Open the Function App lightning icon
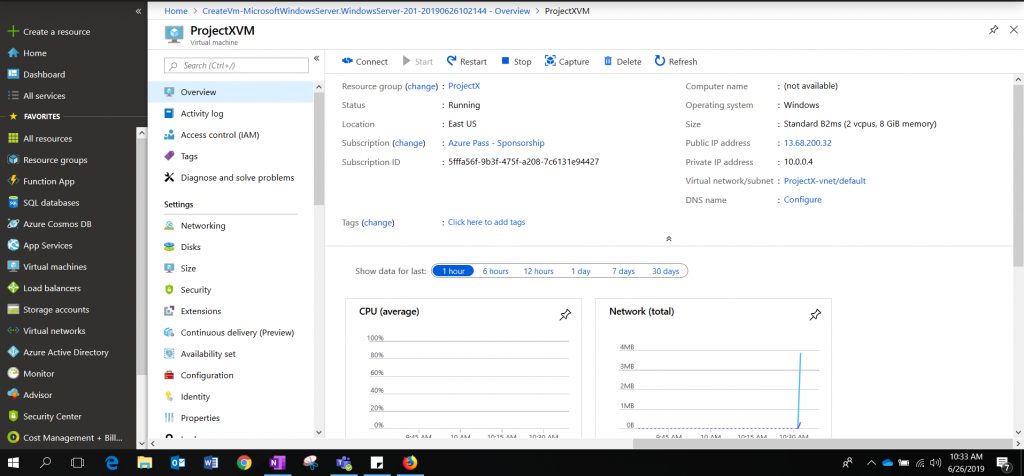1024x476 pixels. pyautogui.click(x=12, y=182)
